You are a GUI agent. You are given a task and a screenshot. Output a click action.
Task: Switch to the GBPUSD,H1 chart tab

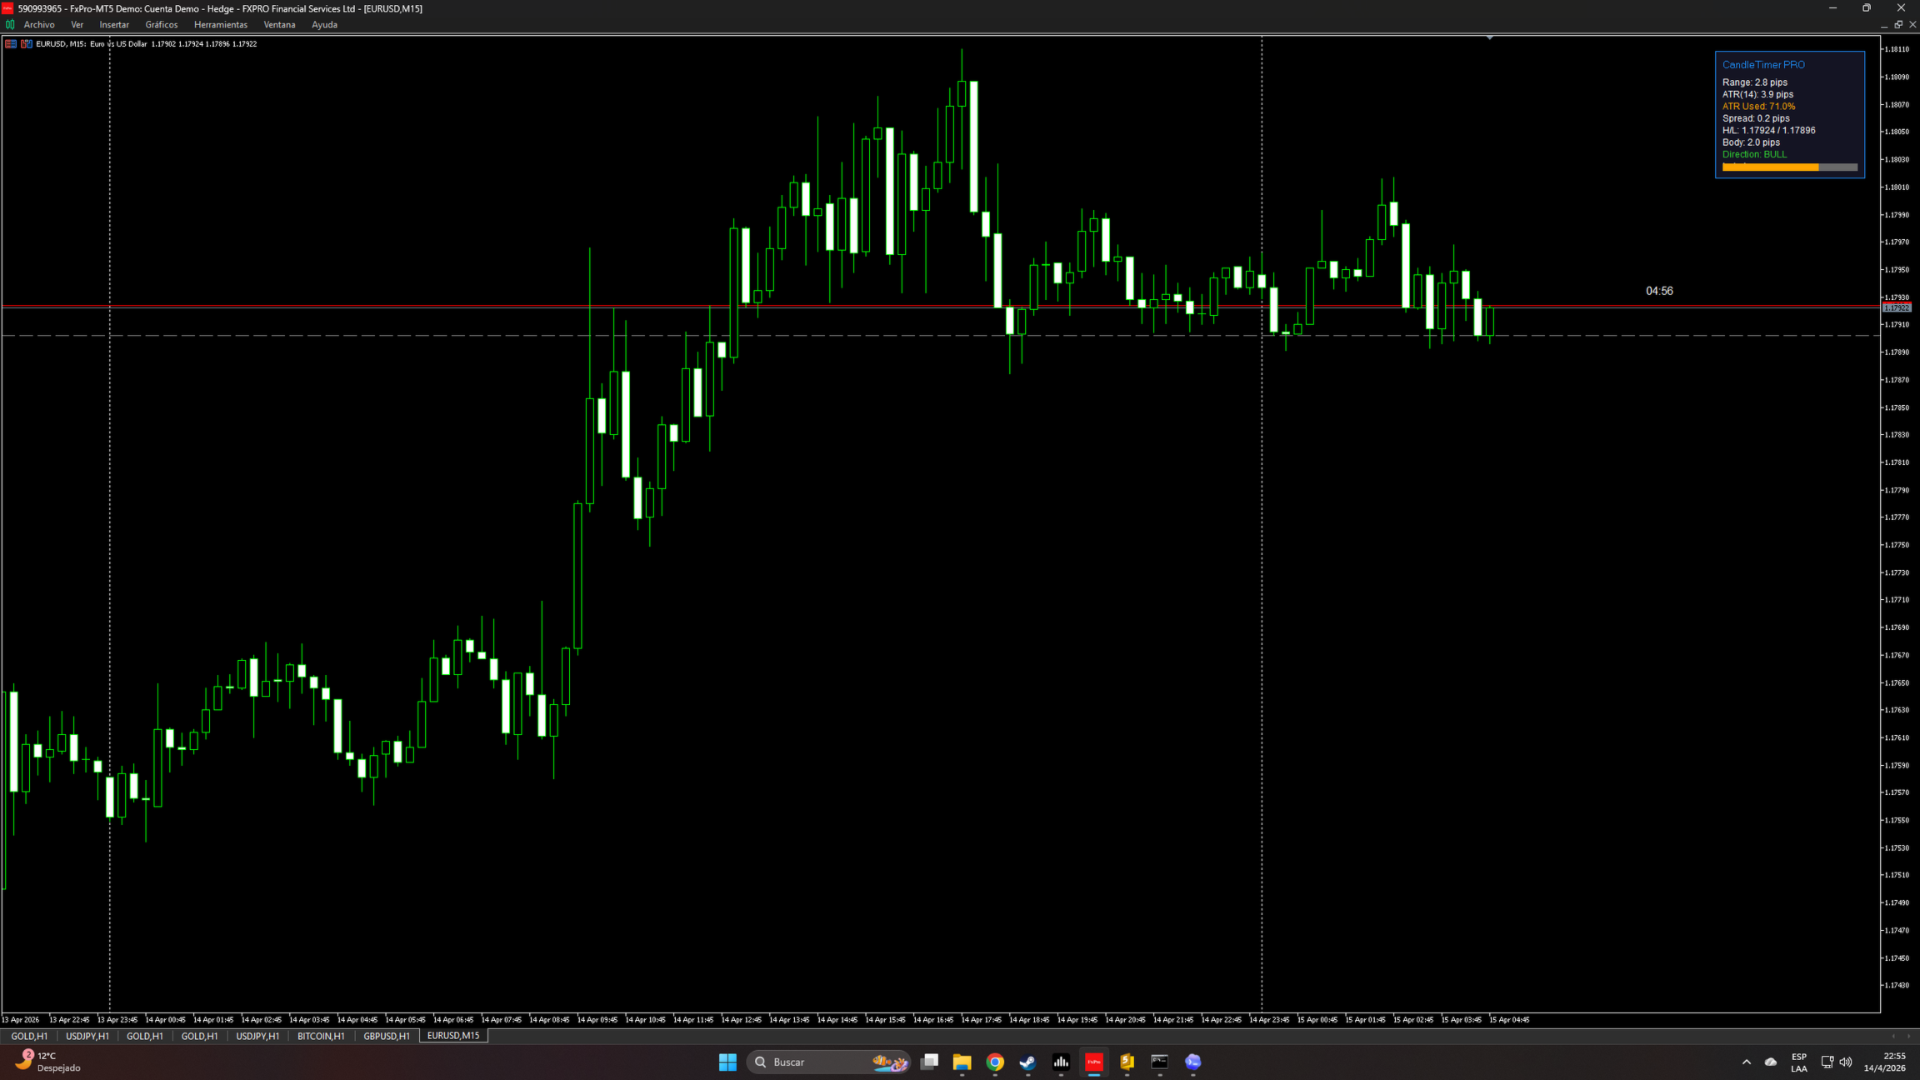(386, 1036)
